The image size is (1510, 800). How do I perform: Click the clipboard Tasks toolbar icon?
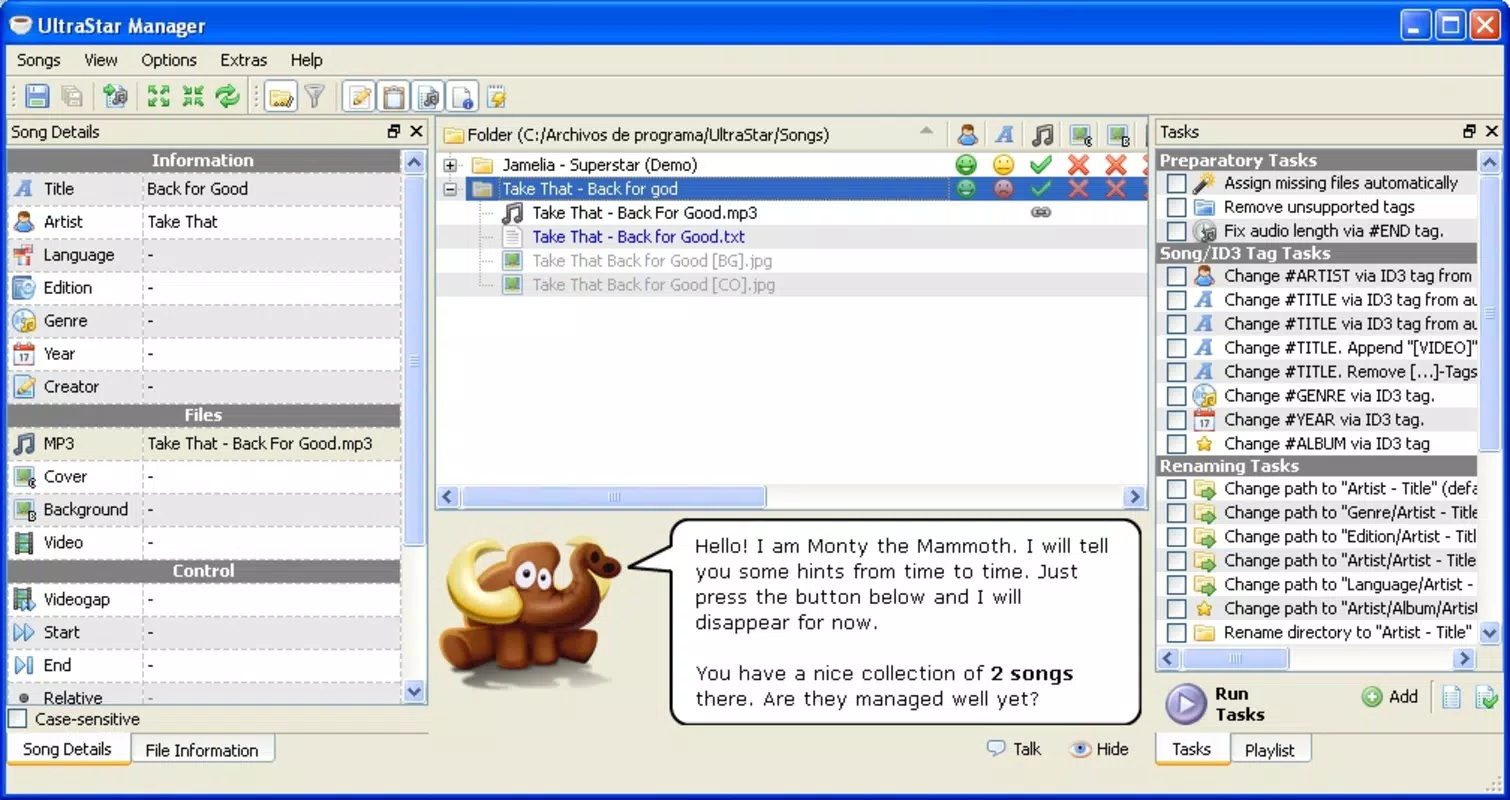[x=394, y=96]
